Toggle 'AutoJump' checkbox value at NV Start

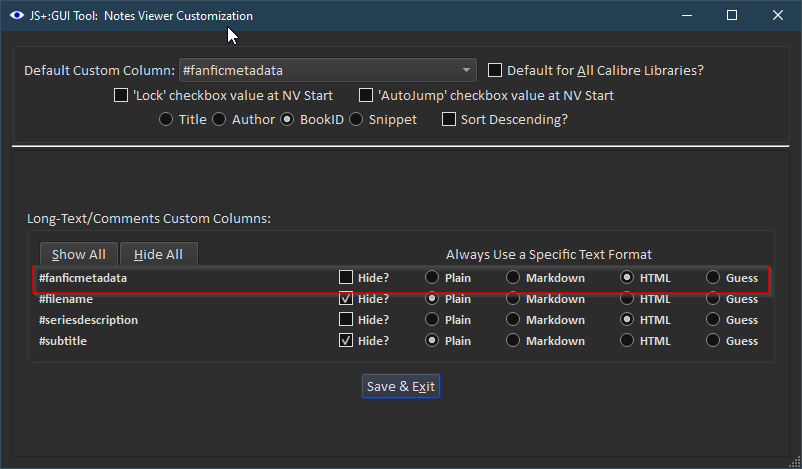coord(366,96)
